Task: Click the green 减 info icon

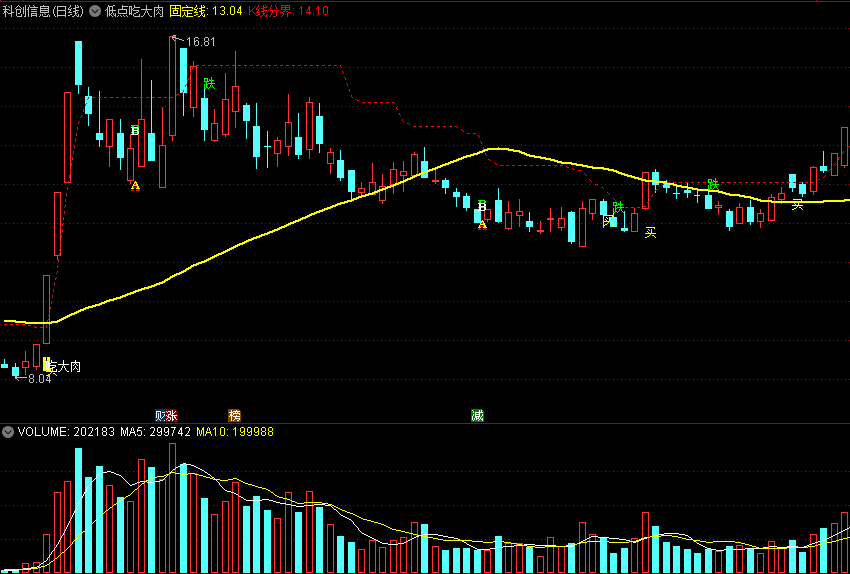Action: (x=477, y=416)
